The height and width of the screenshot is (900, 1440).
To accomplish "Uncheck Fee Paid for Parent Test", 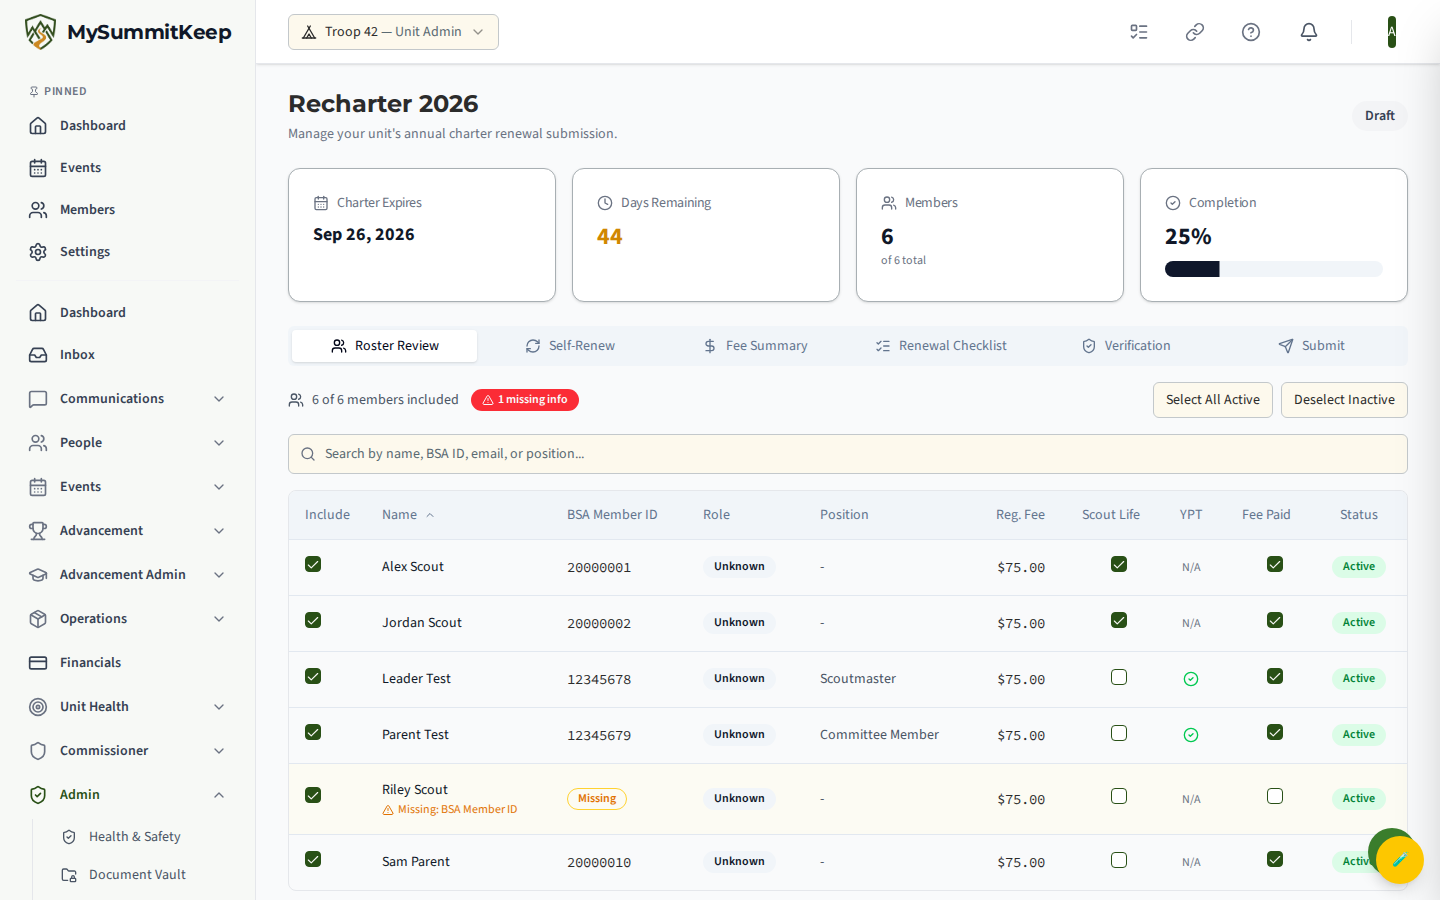I will pyautogui.click(x=1275, y=732).
